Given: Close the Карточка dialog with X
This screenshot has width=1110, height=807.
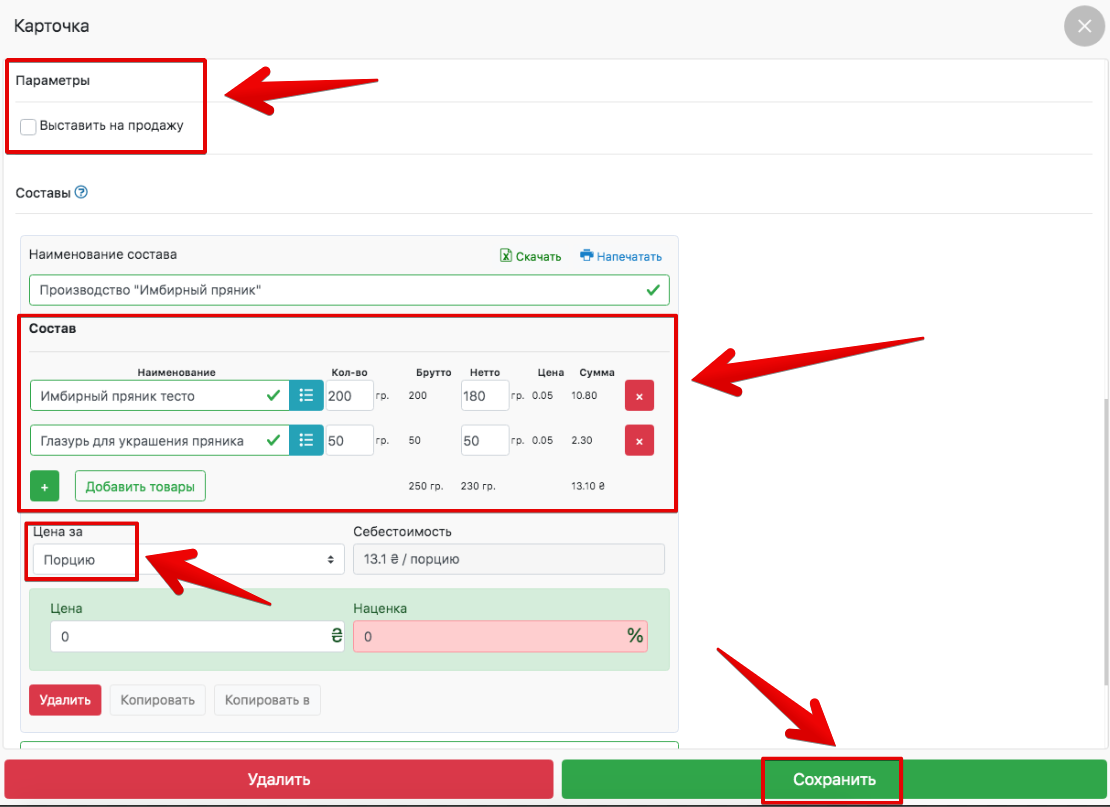Looking at the screenshot, I should [x=1084, y=26].
